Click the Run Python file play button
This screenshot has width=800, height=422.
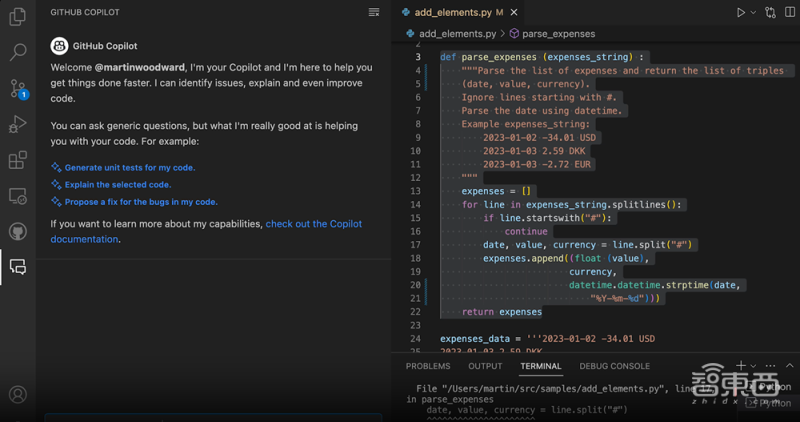pos(741,12)
